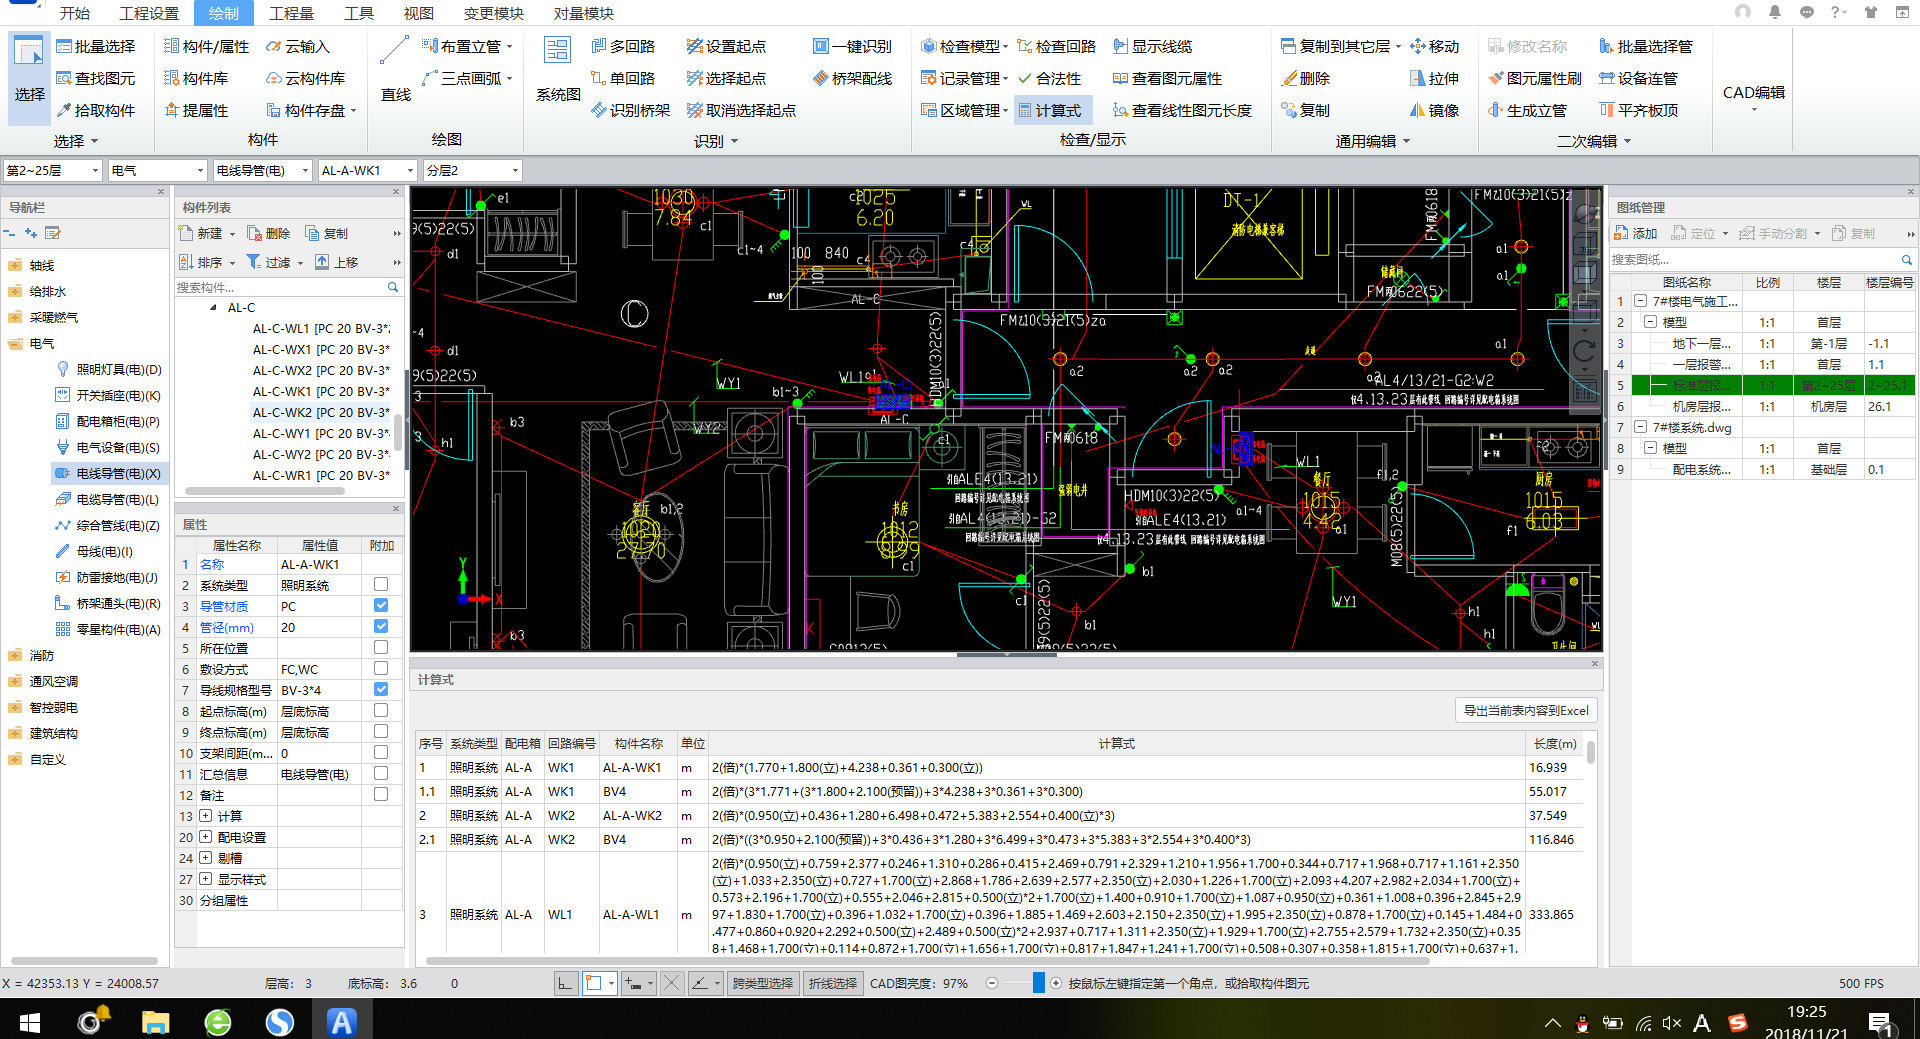Uncheck the 管径(mm) 附加 checkbox
The width and height of the screenshot is (1920, 1039).
pyautogui.click(x=381, y=627)
